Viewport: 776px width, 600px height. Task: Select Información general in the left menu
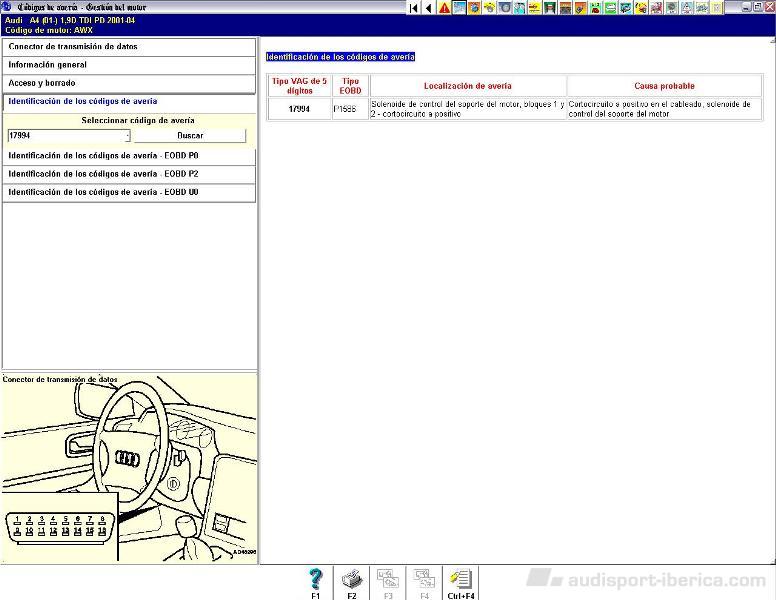pos(129,65)
